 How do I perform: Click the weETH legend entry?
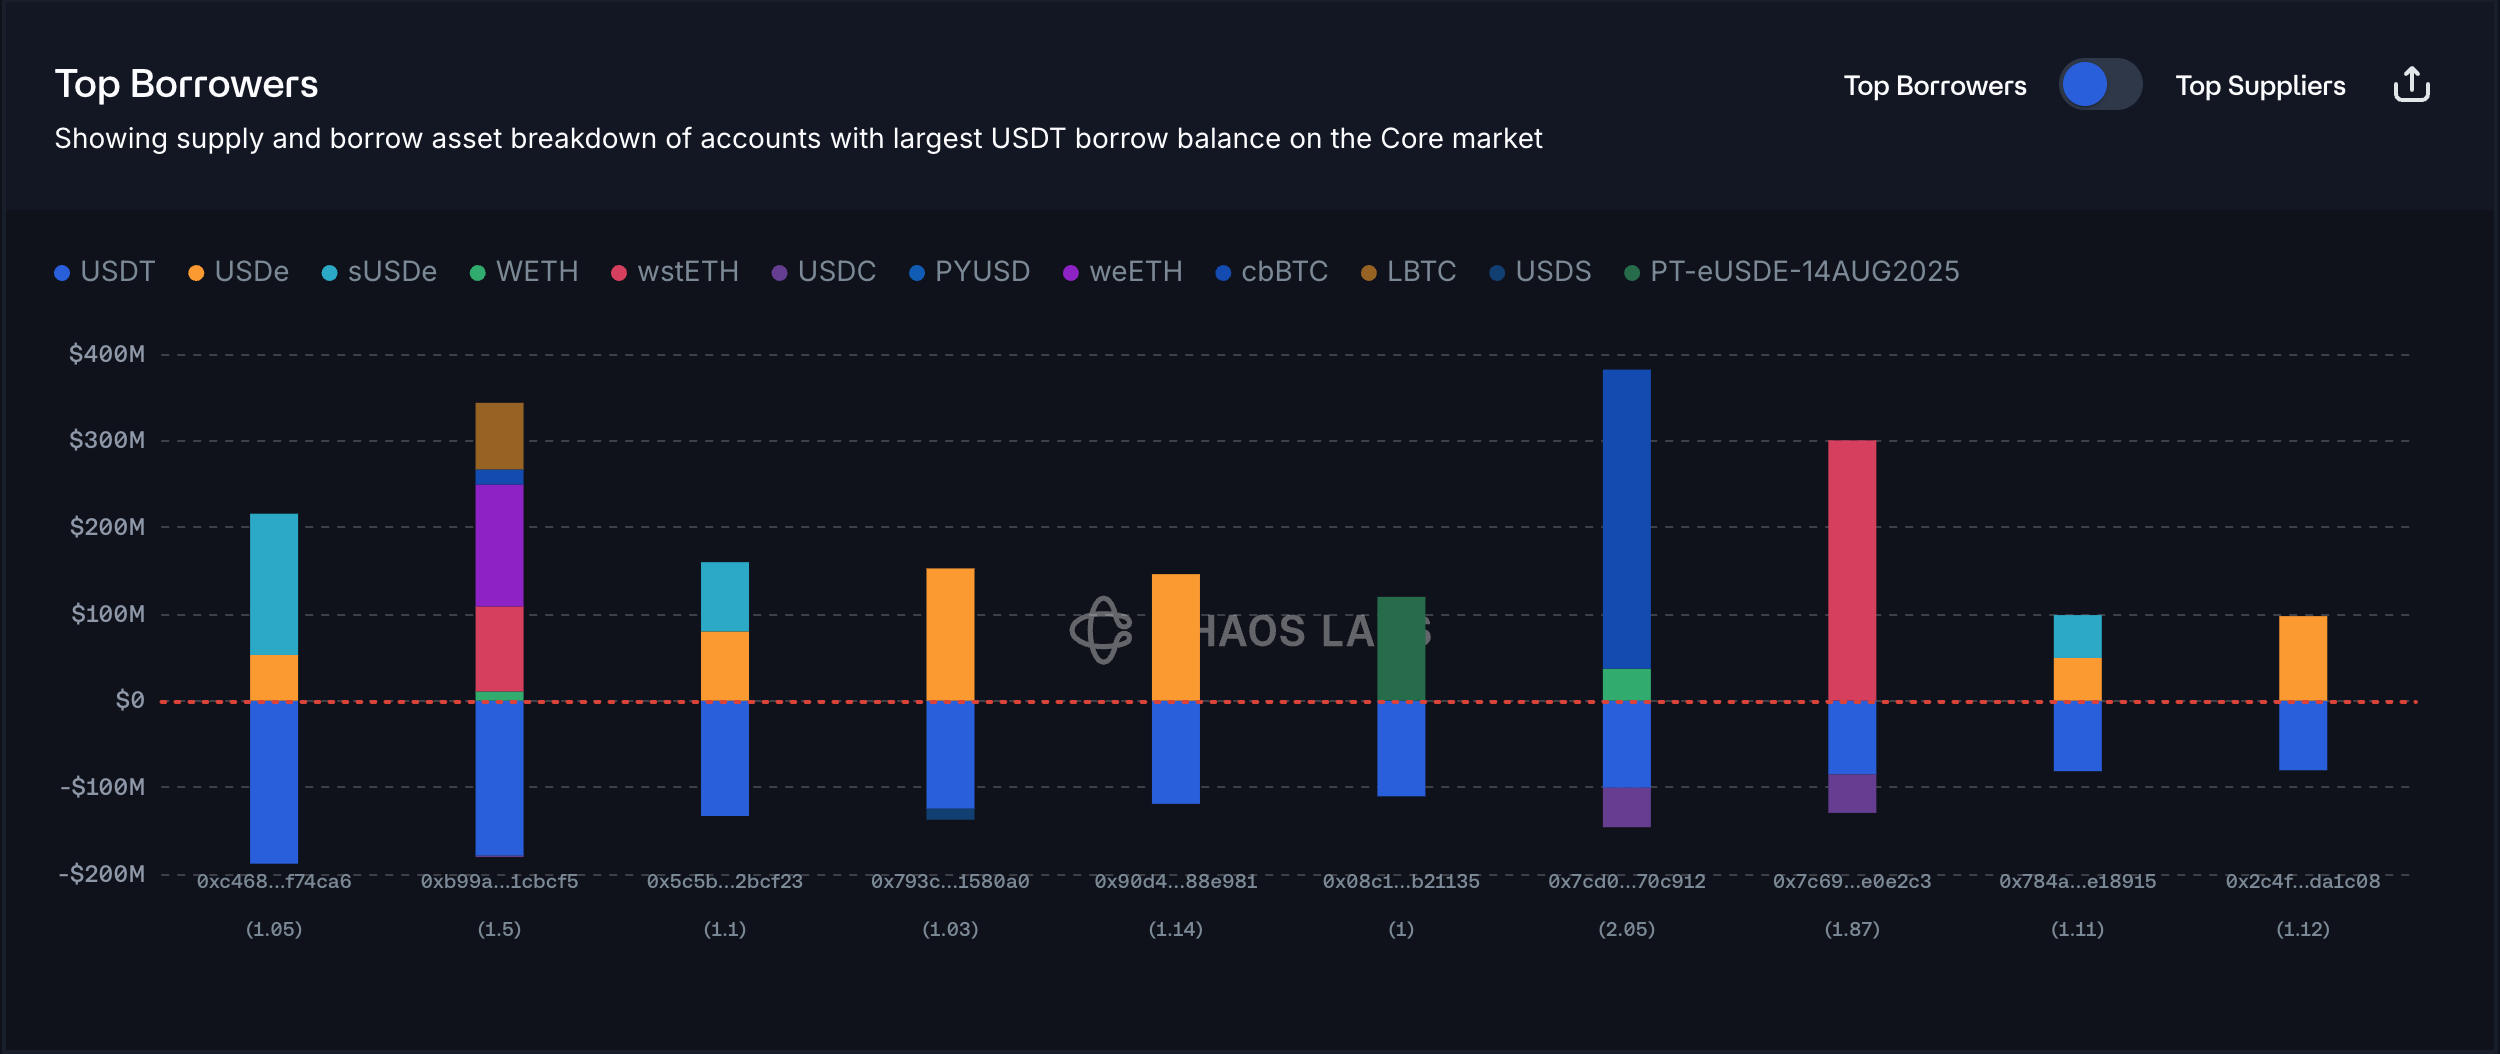tap(1123, 272)
